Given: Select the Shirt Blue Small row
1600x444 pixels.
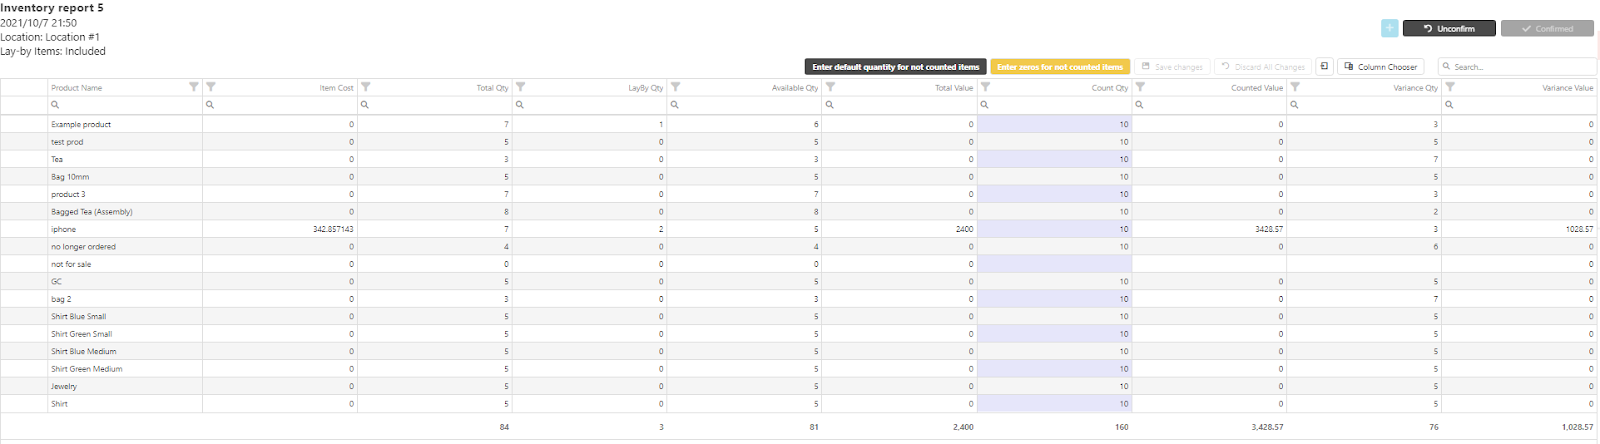Looking at the screenshot, I should pos(78,316).
